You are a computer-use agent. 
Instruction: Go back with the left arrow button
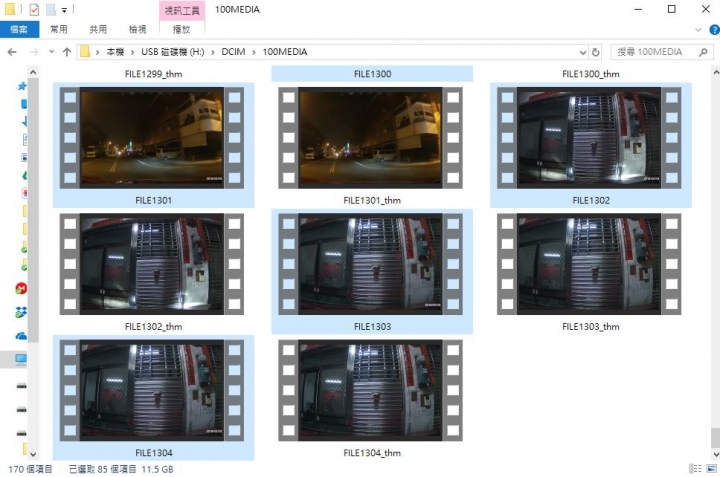pos(12,52)
